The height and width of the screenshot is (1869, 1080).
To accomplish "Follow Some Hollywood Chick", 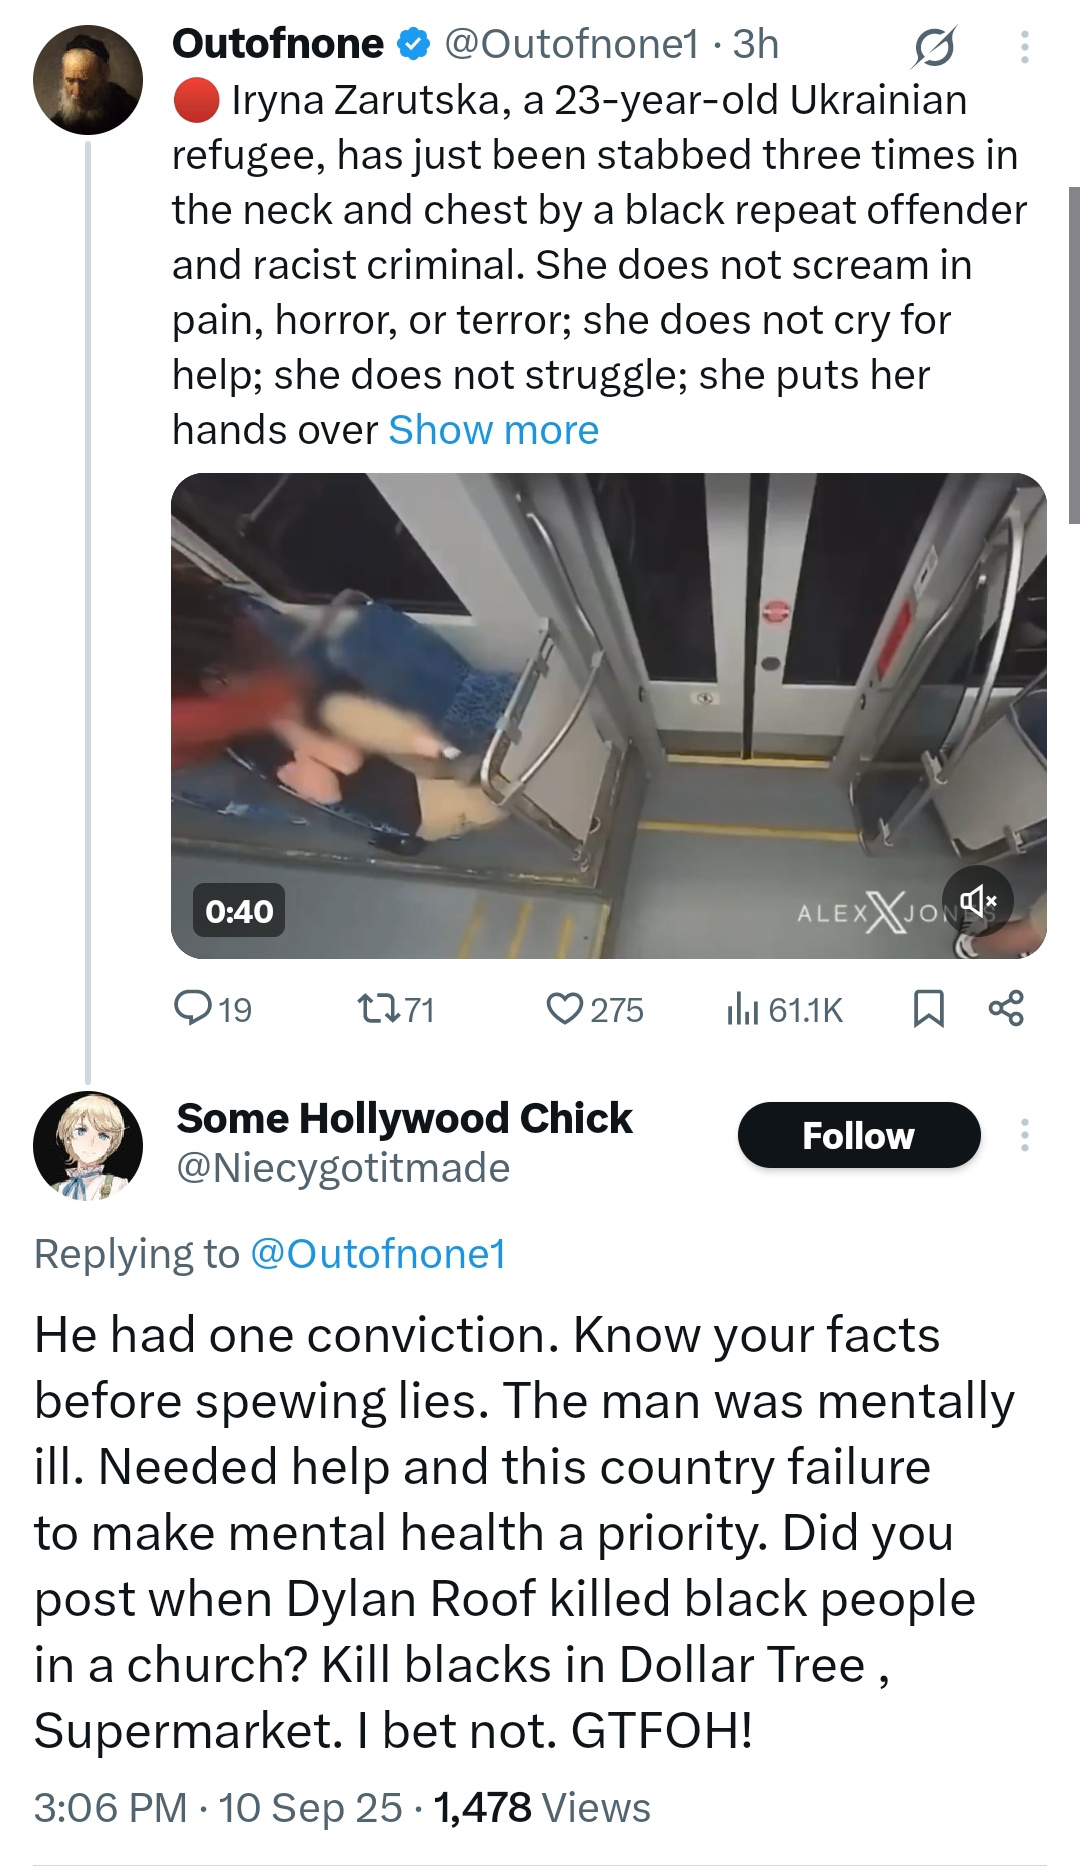I will (858, 1135).
